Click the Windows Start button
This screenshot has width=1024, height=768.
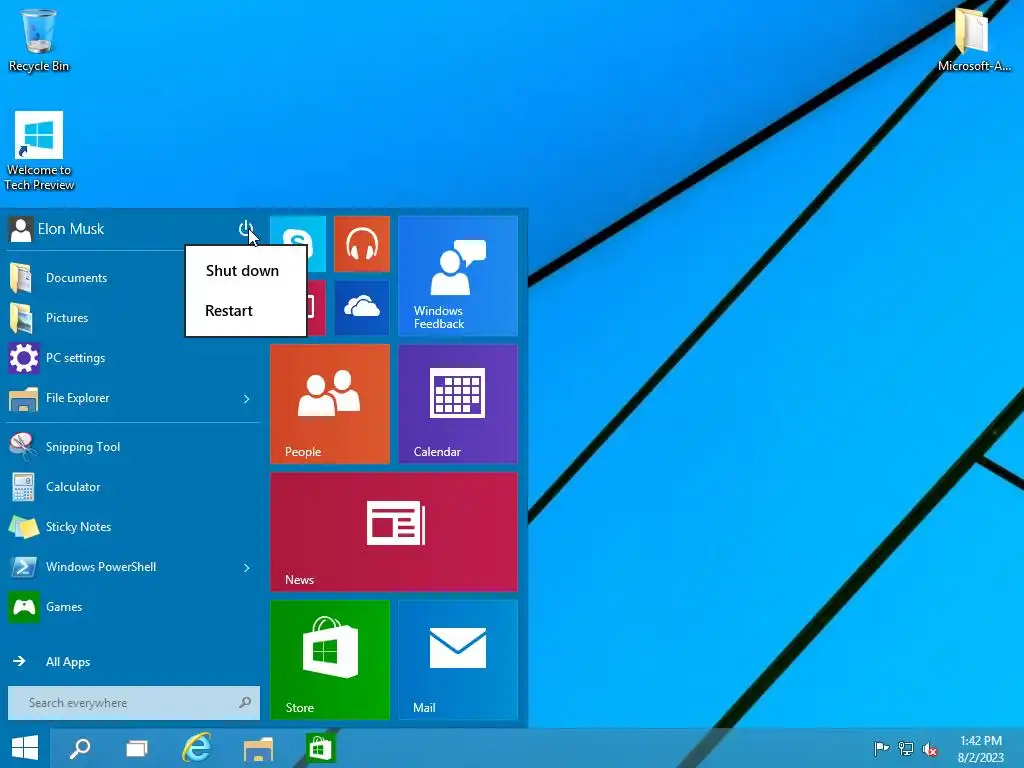pos(25,748)
